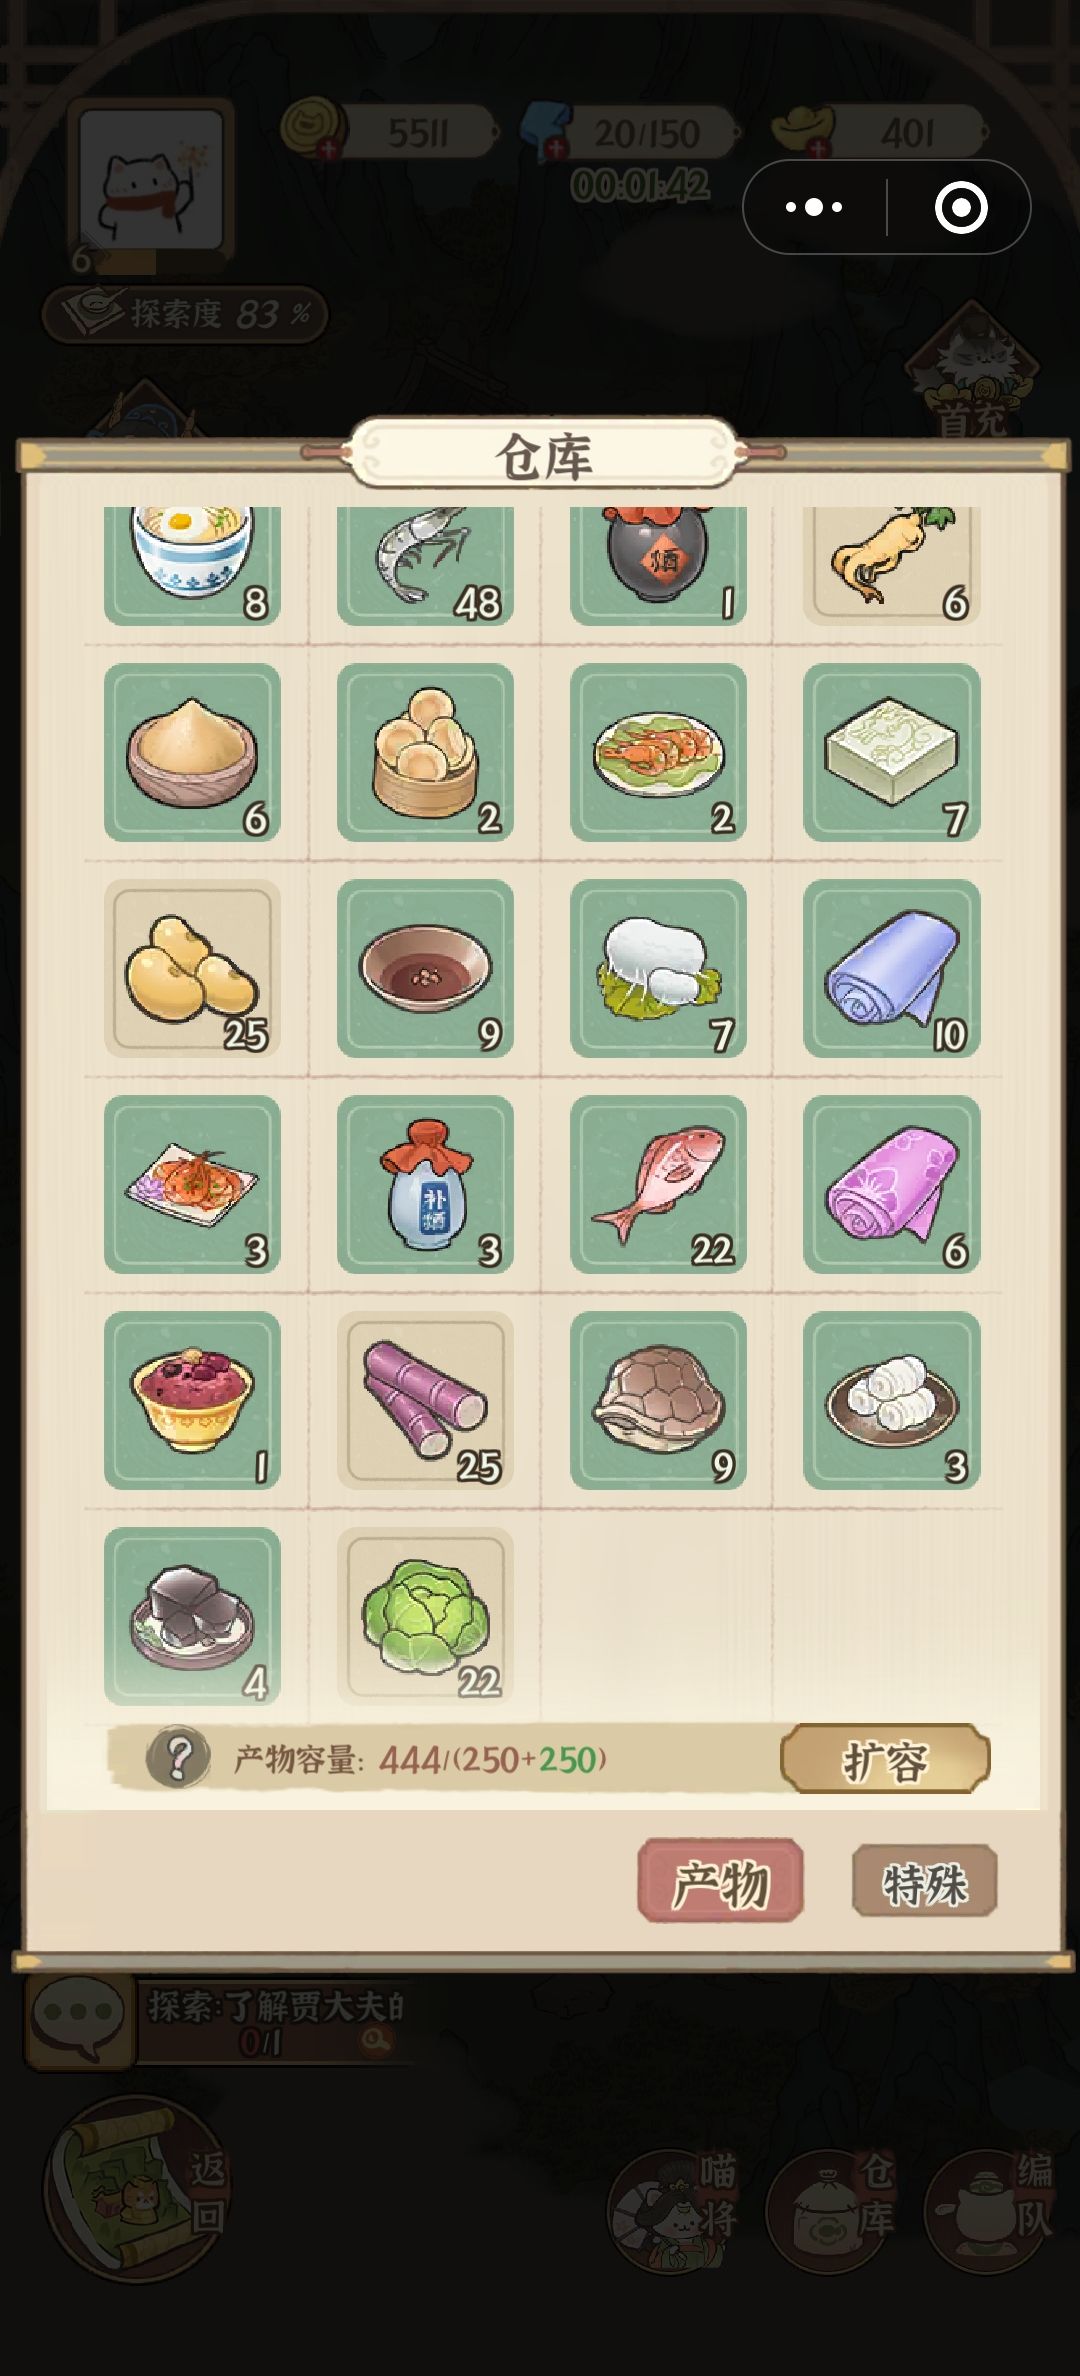
Task: Select the purple floral silk roll
Action: [x=891, y=1184]
